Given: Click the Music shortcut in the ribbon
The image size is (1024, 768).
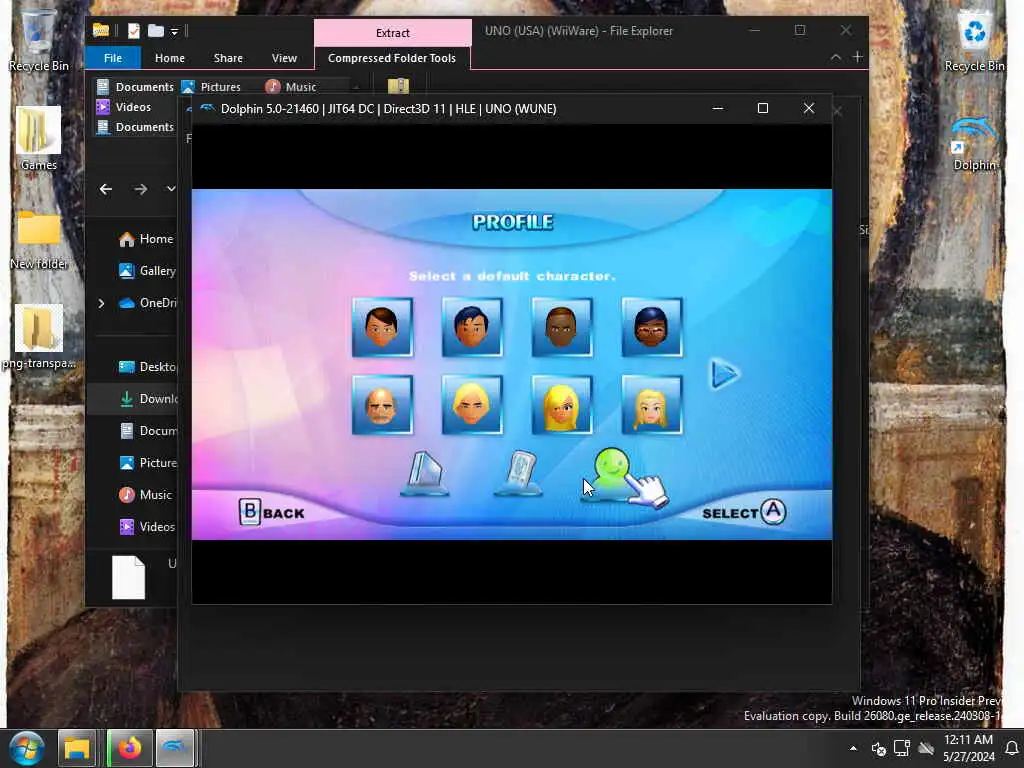Looking at the screenshot, I should [x=291, y=87].
